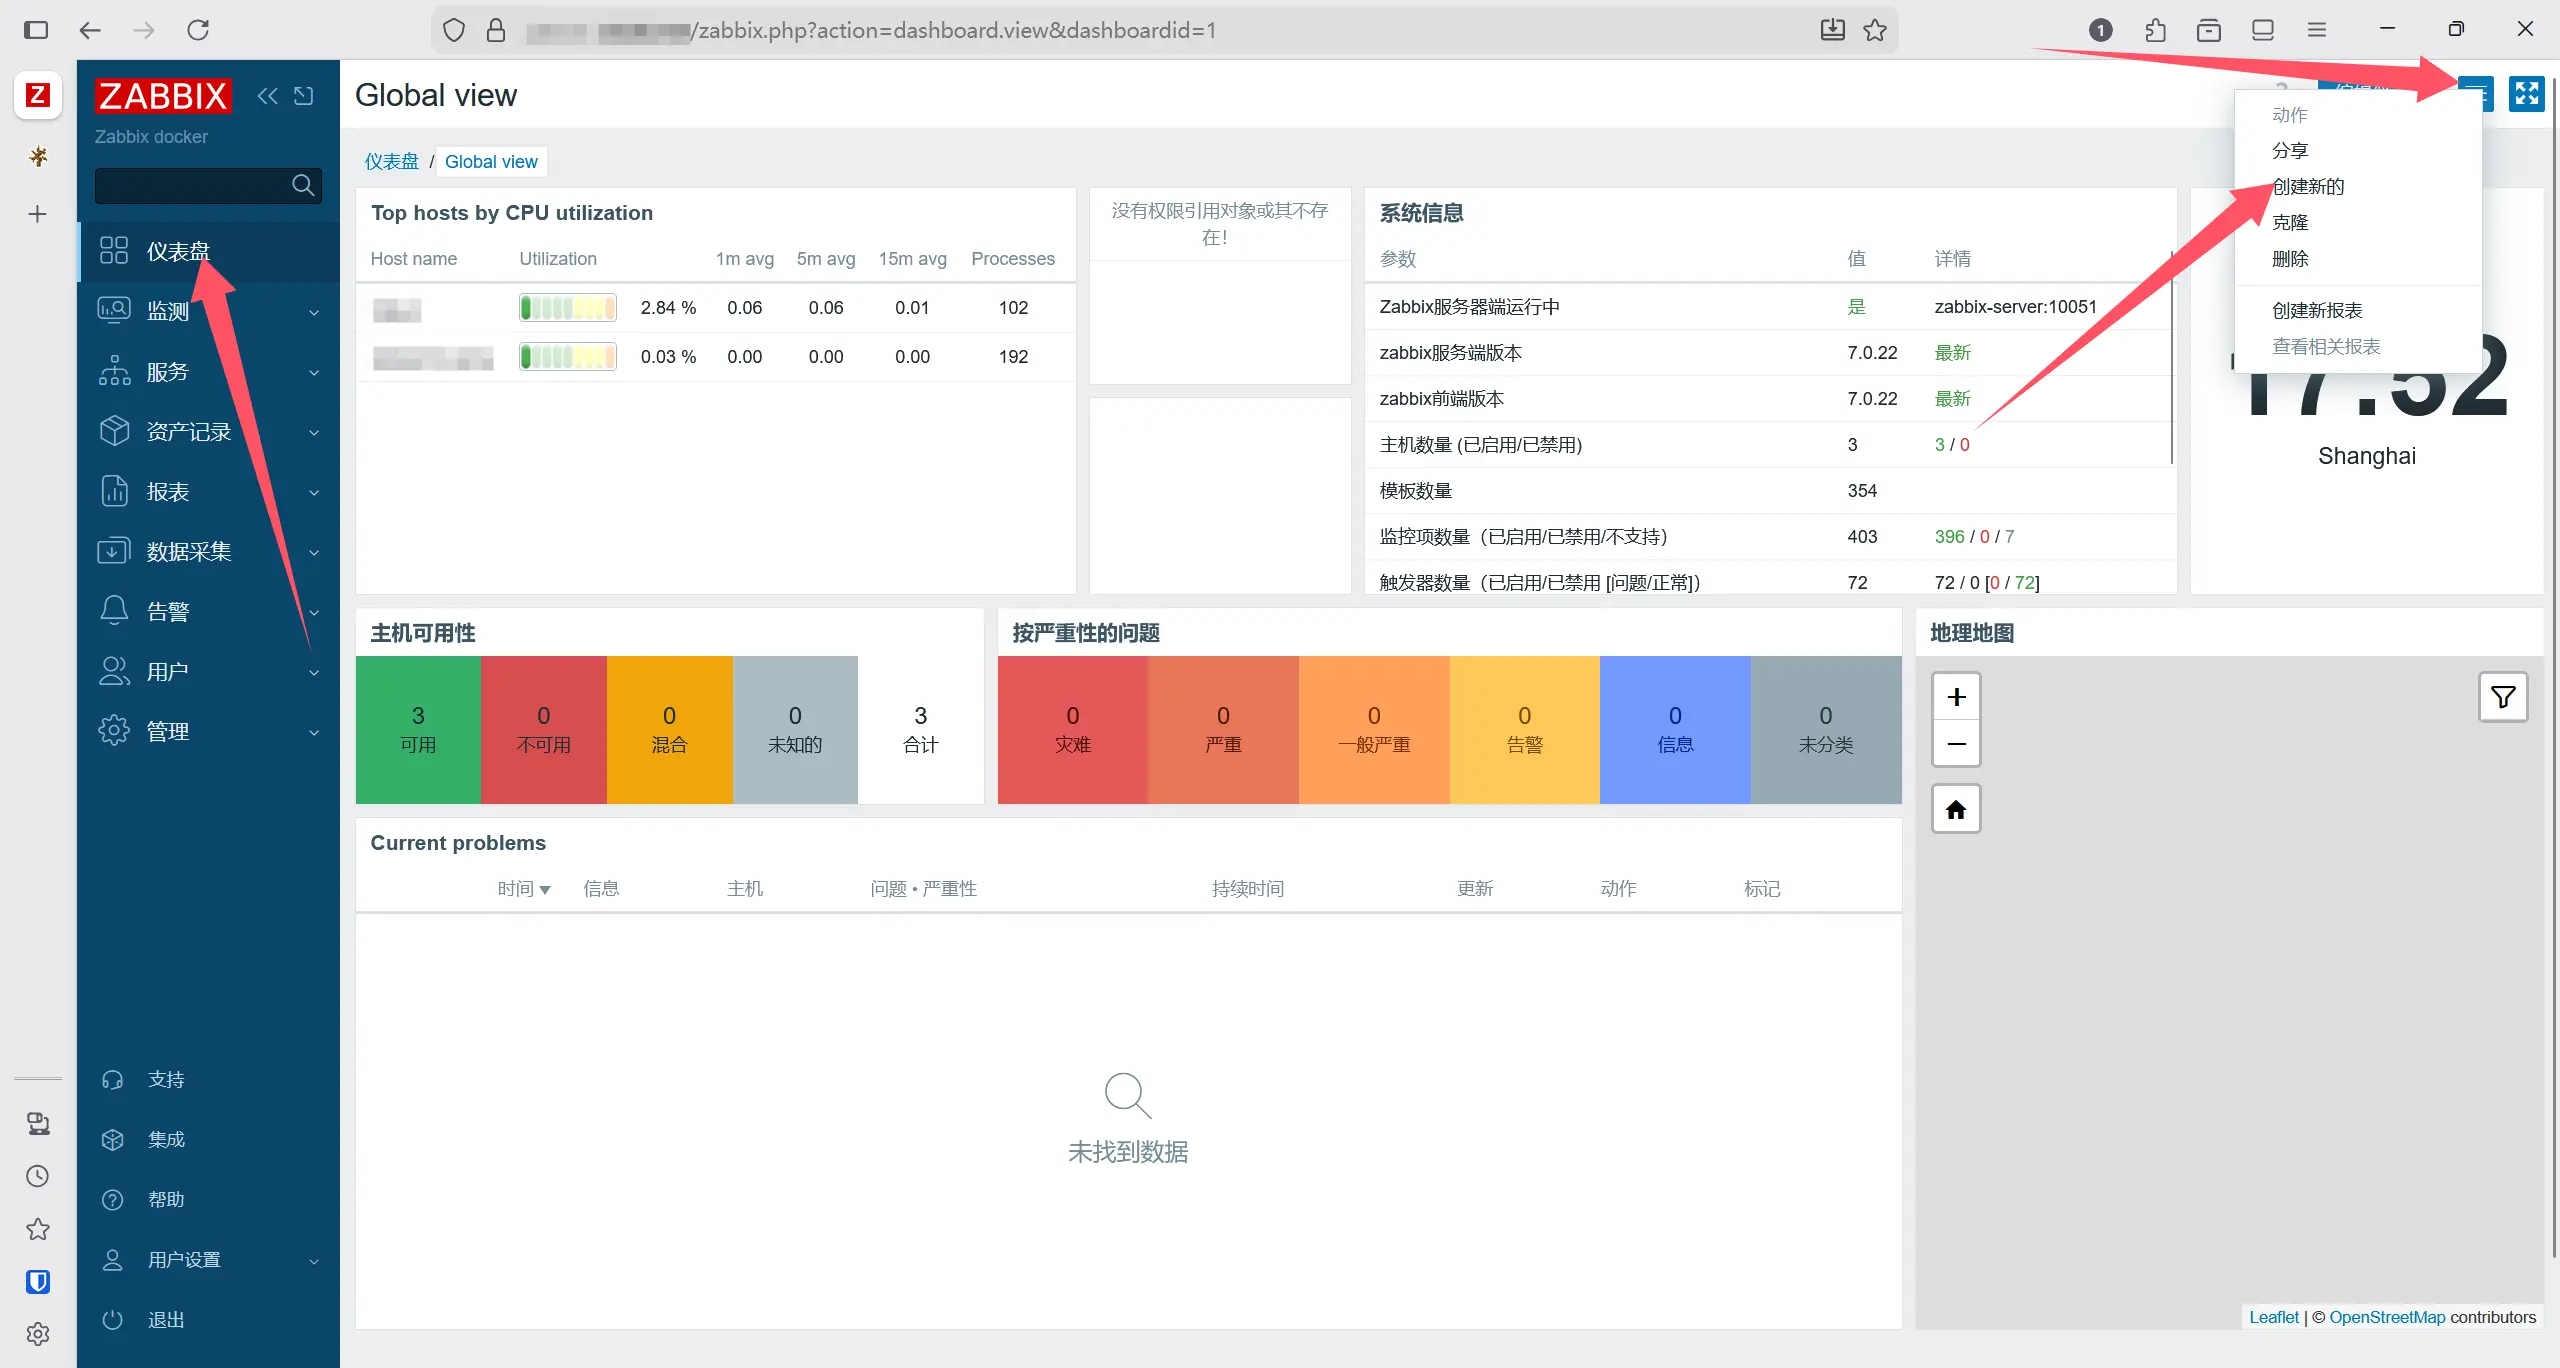Open the 仪表盘 breadcrumb link
Screen dimensions: 2560x1368
[x=391, y=162]
